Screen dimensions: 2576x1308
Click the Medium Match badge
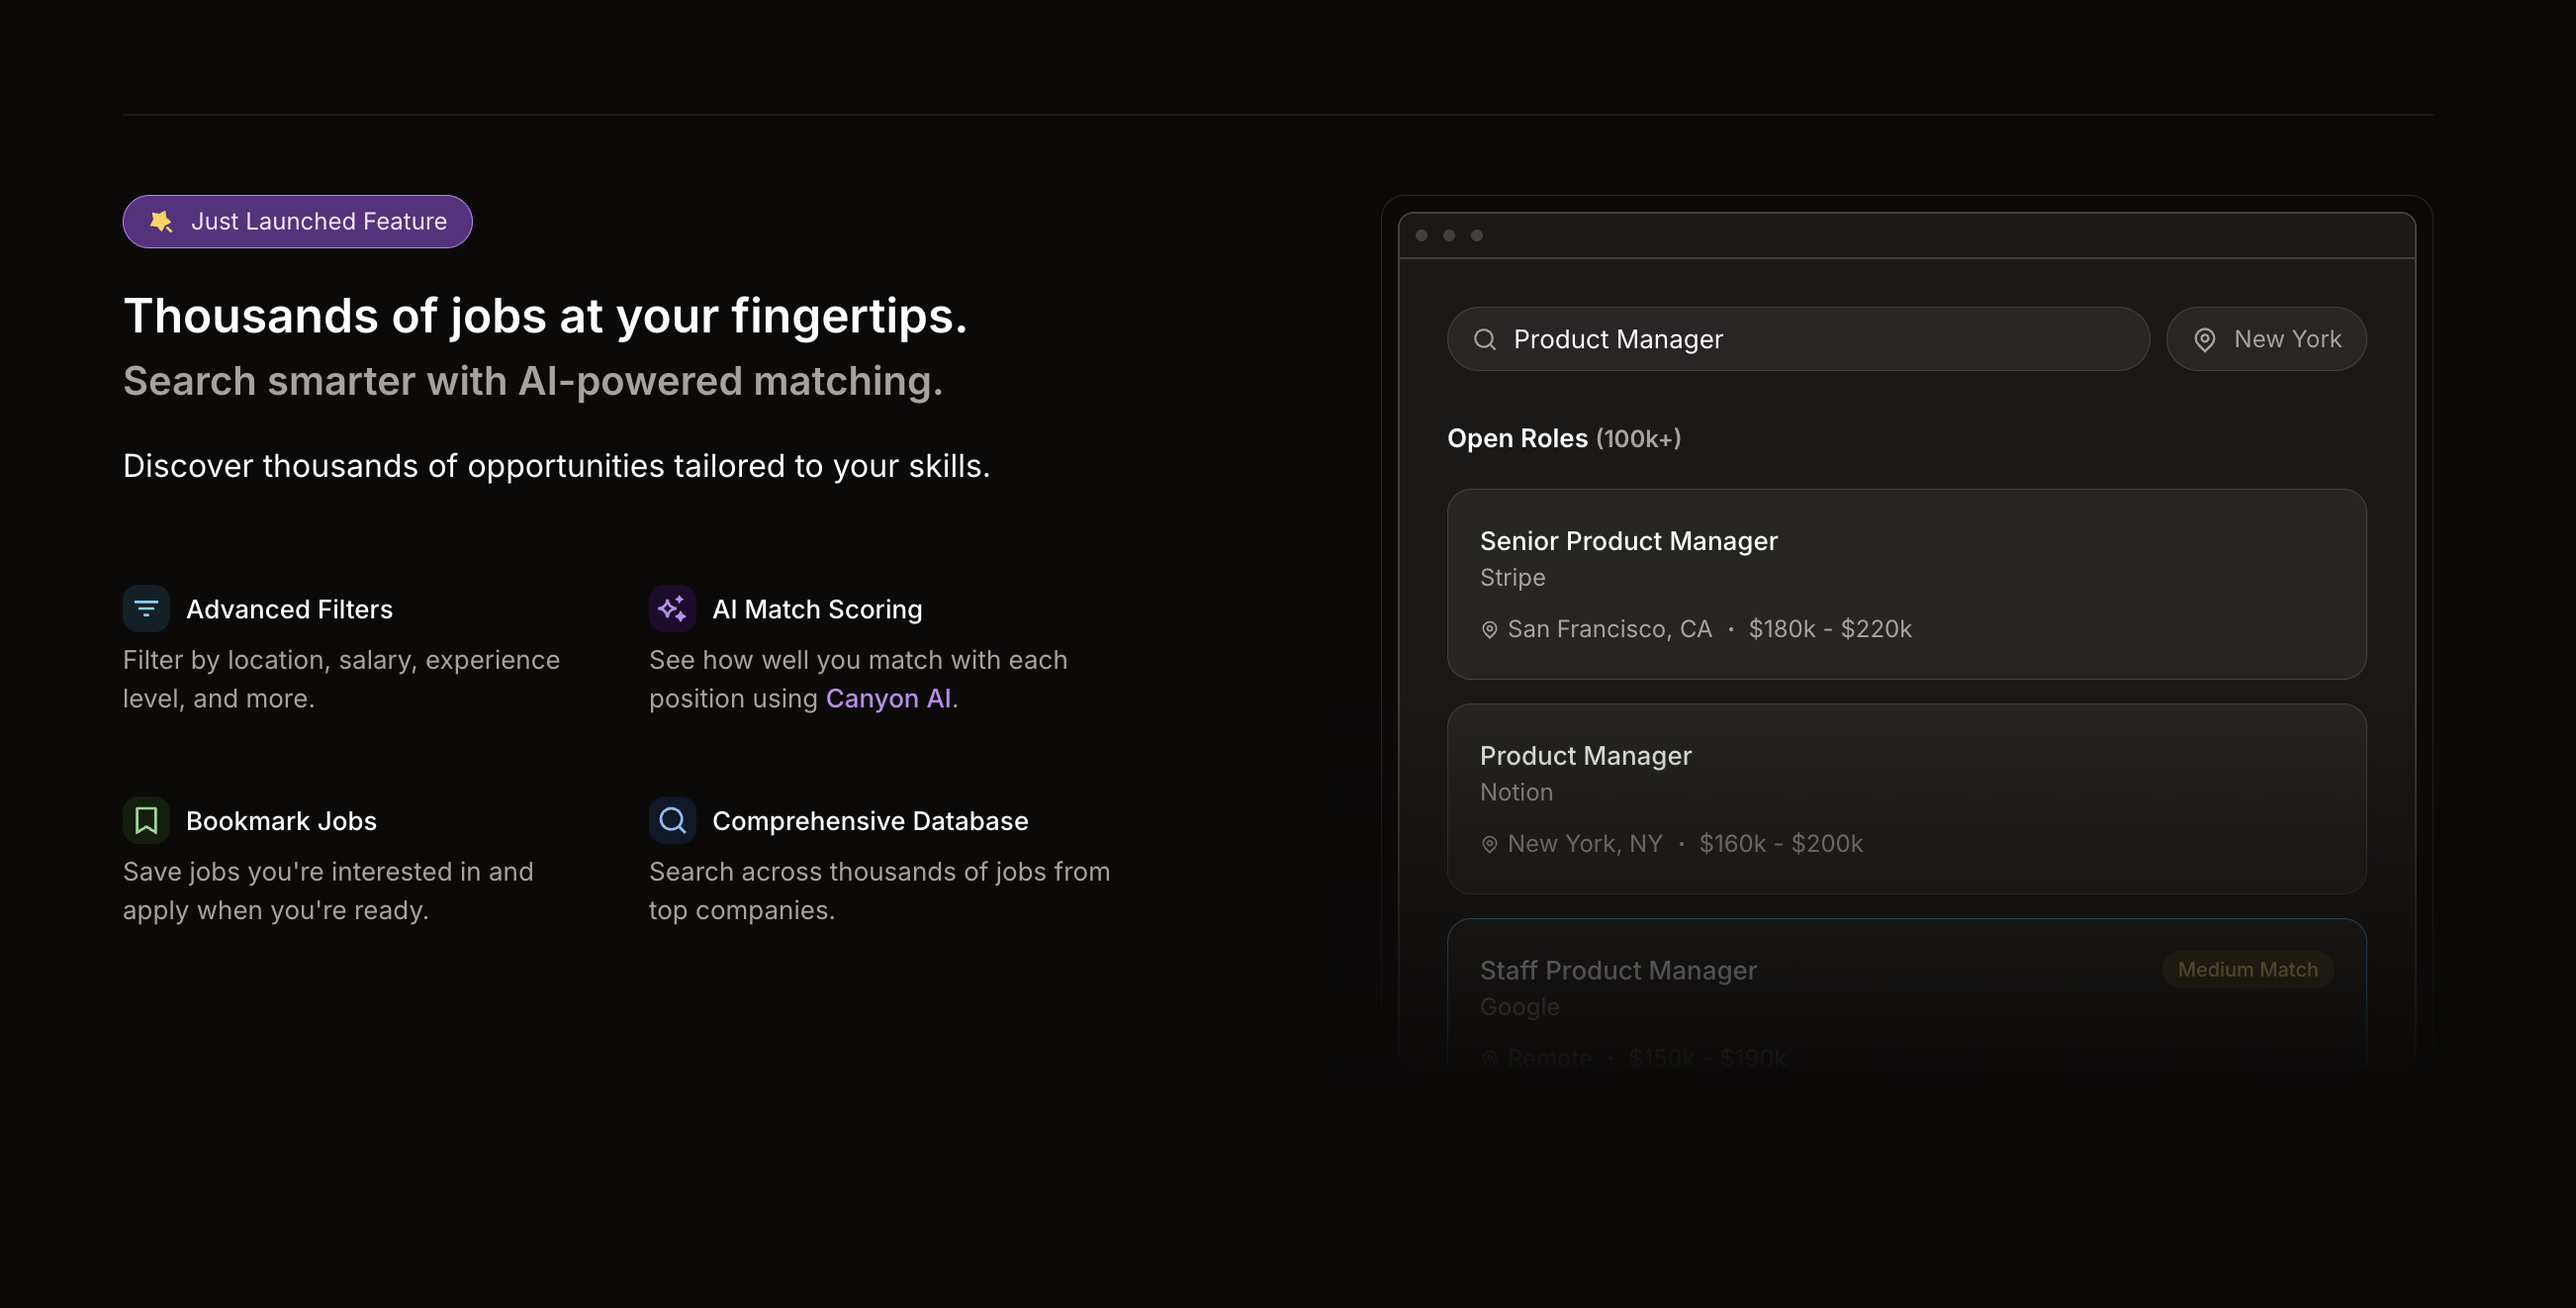pos(2247,969)
